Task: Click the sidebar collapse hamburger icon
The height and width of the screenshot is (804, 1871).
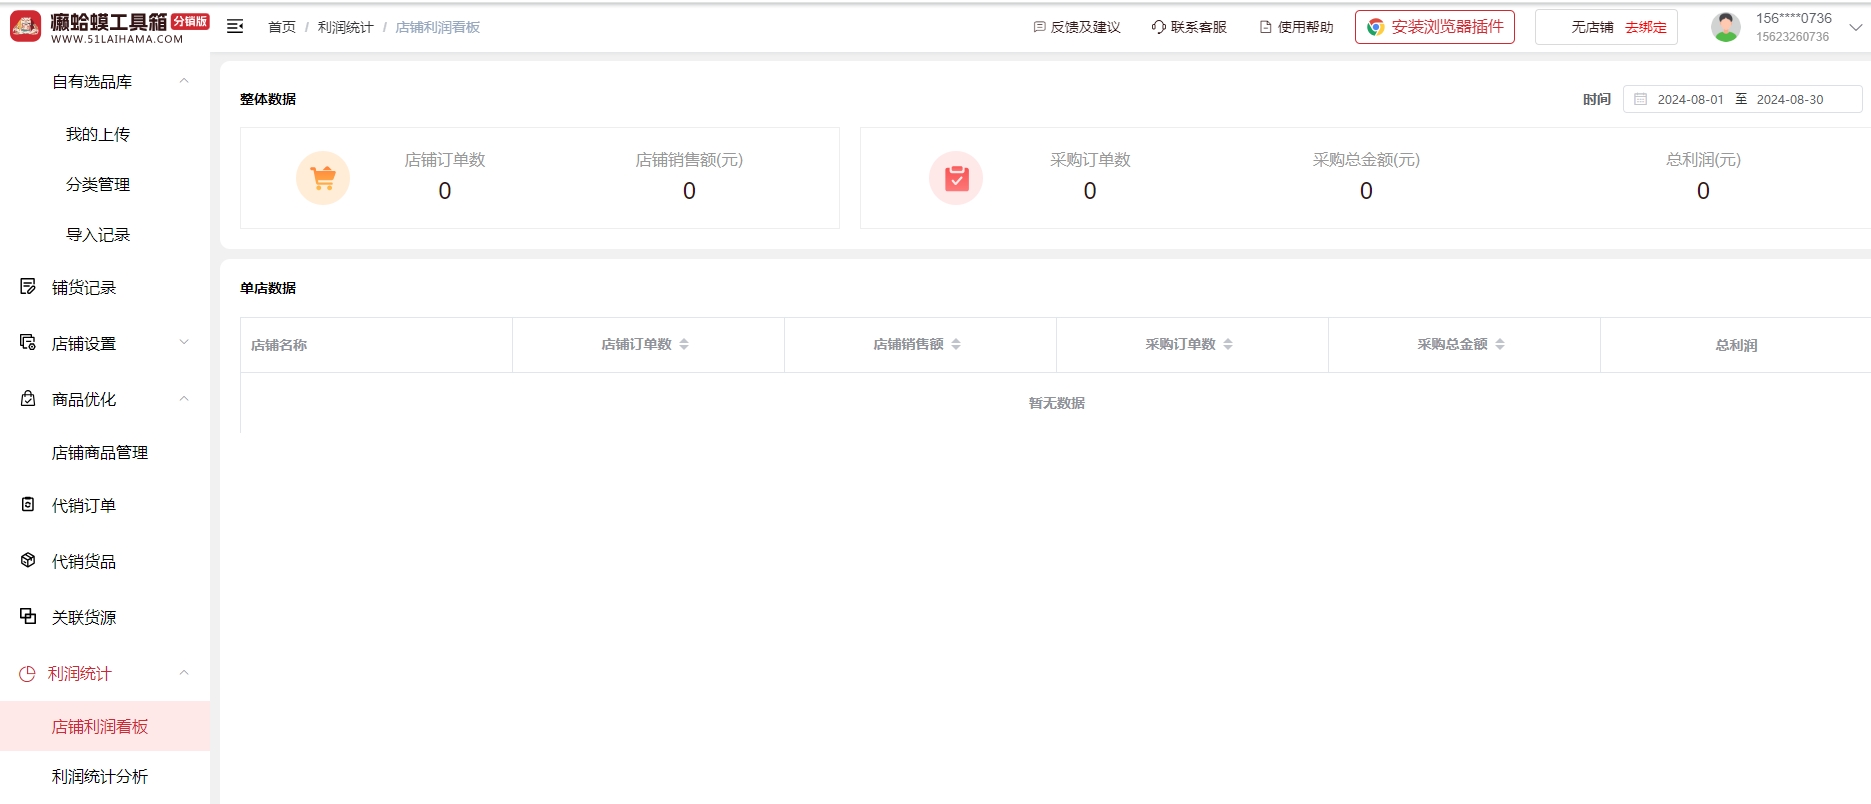Action: [235, 27]
